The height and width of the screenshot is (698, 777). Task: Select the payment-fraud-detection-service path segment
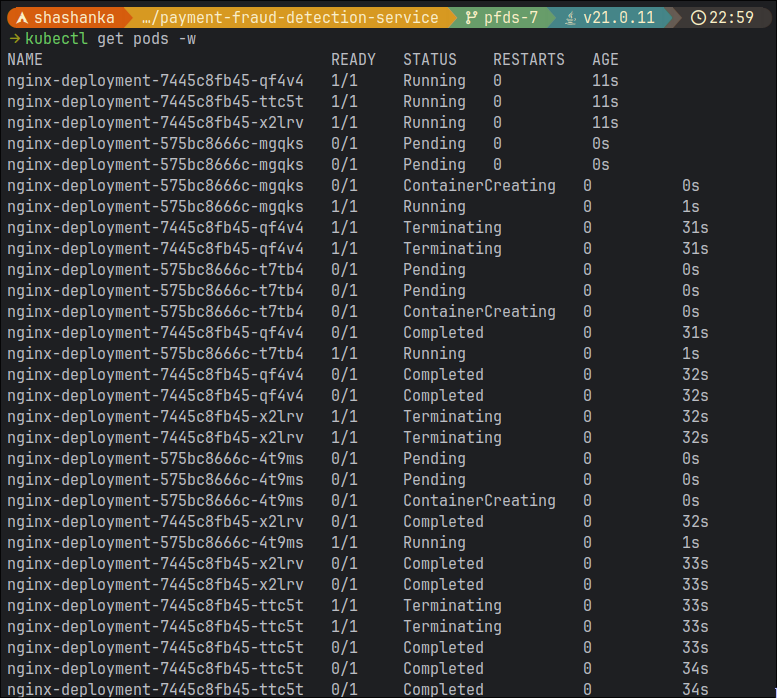290,18
